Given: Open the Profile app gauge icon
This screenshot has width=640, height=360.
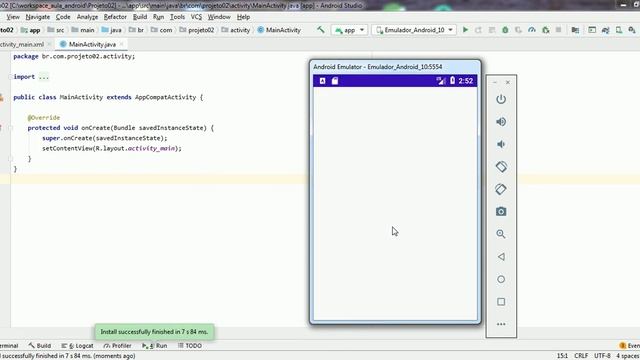Looking at the screenshot, I should [x=531, y=30].
